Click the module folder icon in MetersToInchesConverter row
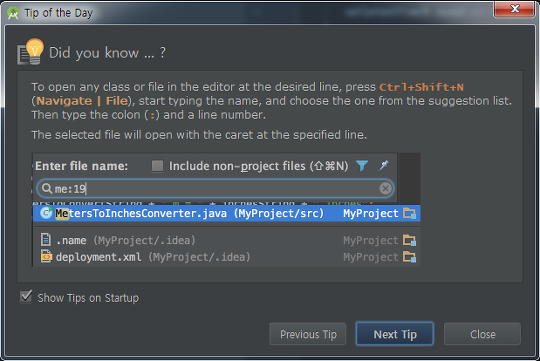 [x=409, y=213]
